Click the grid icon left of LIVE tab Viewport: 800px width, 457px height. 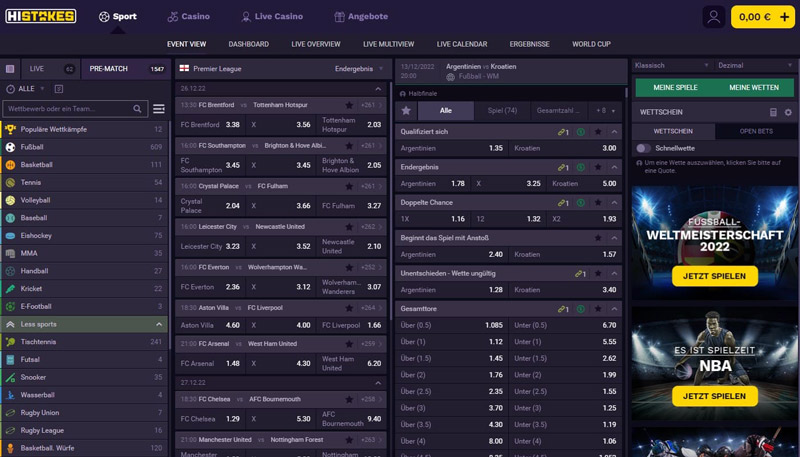coord(10,69)
